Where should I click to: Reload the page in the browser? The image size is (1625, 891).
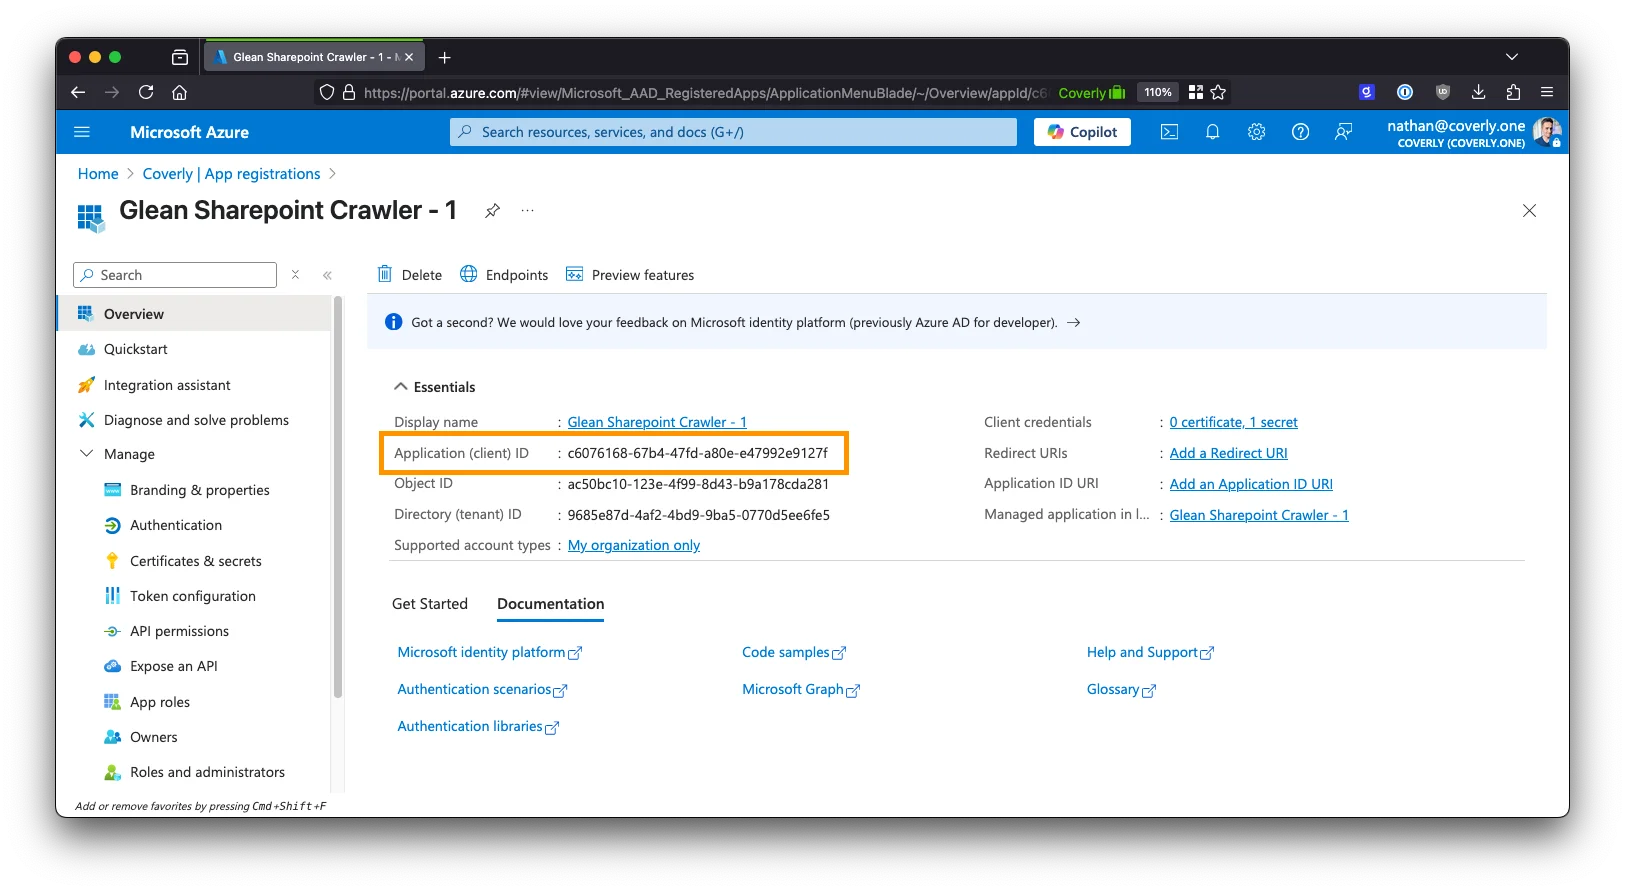click(146, 92)
